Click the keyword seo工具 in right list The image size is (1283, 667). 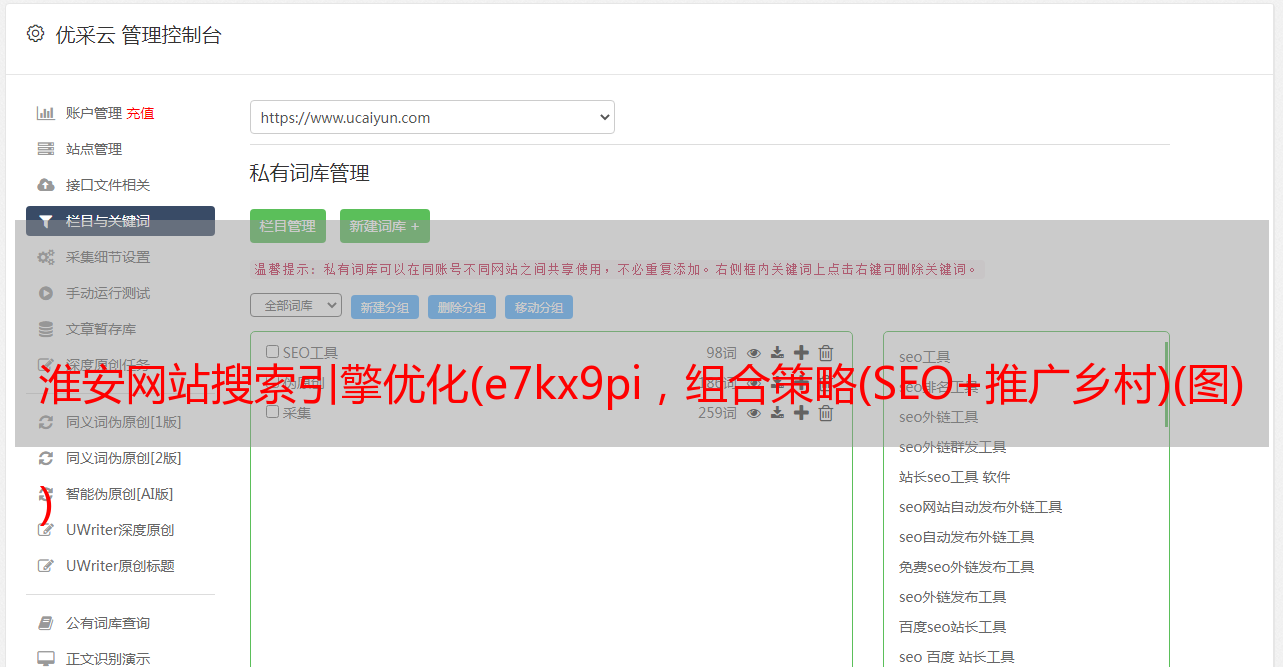point(925,357)
